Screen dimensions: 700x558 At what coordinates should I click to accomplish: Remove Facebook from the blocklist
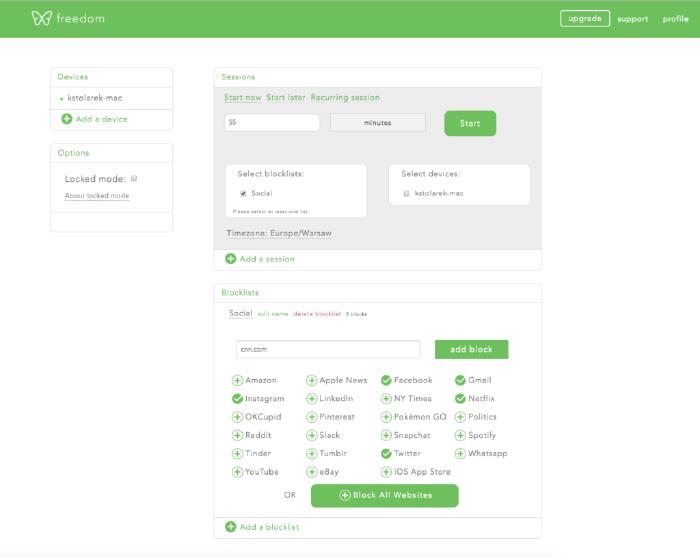(x=386, y=380)
